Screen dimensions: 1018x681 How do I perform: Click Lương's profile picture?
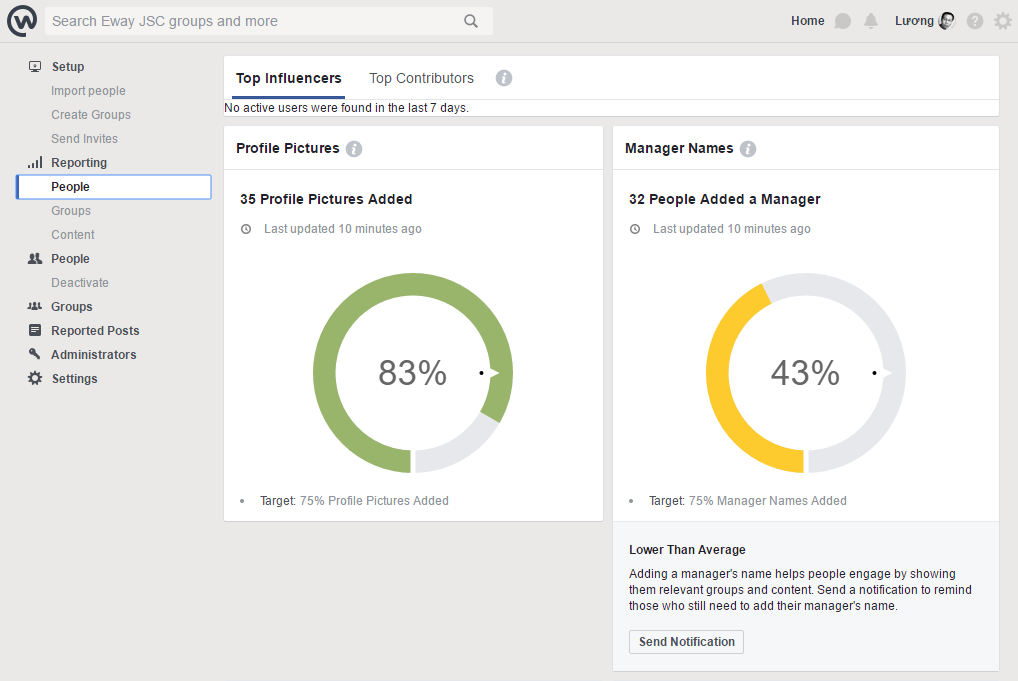click(947, 21)
